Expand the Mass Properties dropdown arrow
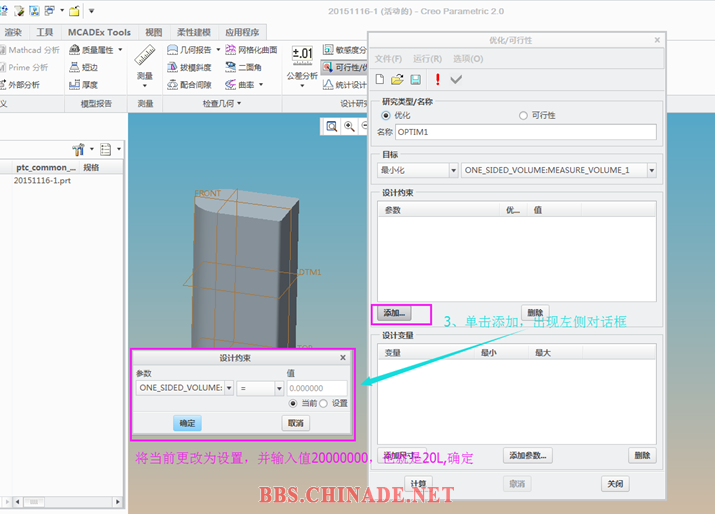Viewport: 715px width, 514px height. [120, 49]
